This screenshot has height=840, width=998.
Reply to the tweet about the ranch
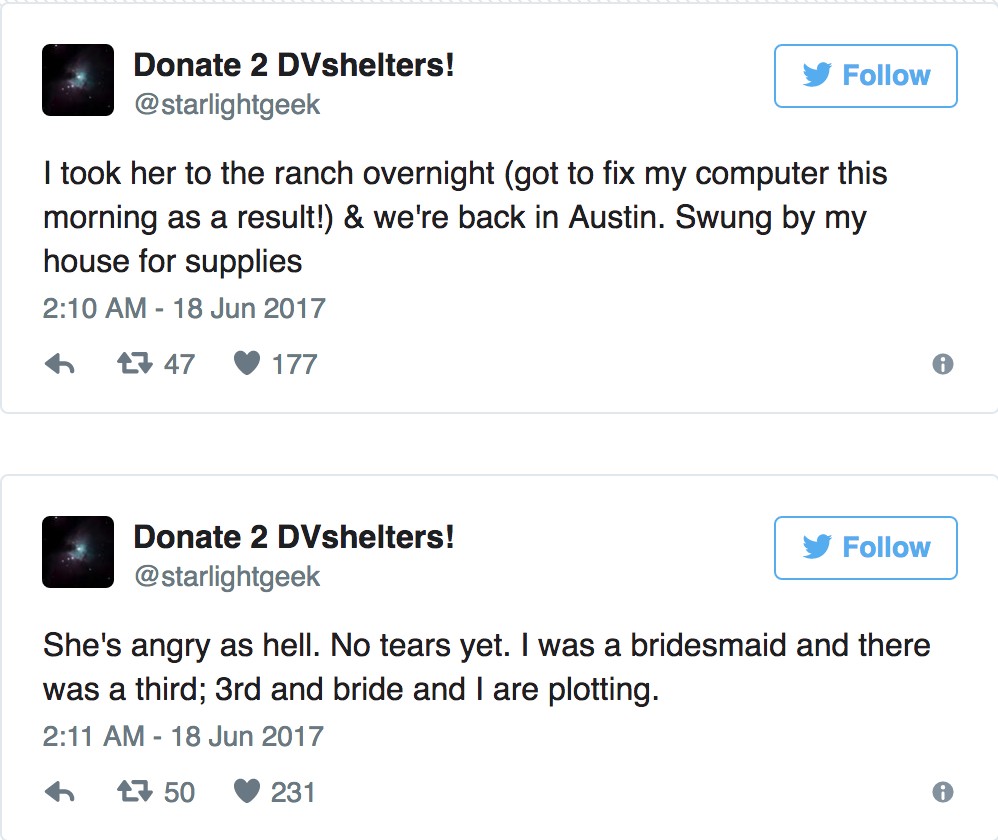[60, 365]
